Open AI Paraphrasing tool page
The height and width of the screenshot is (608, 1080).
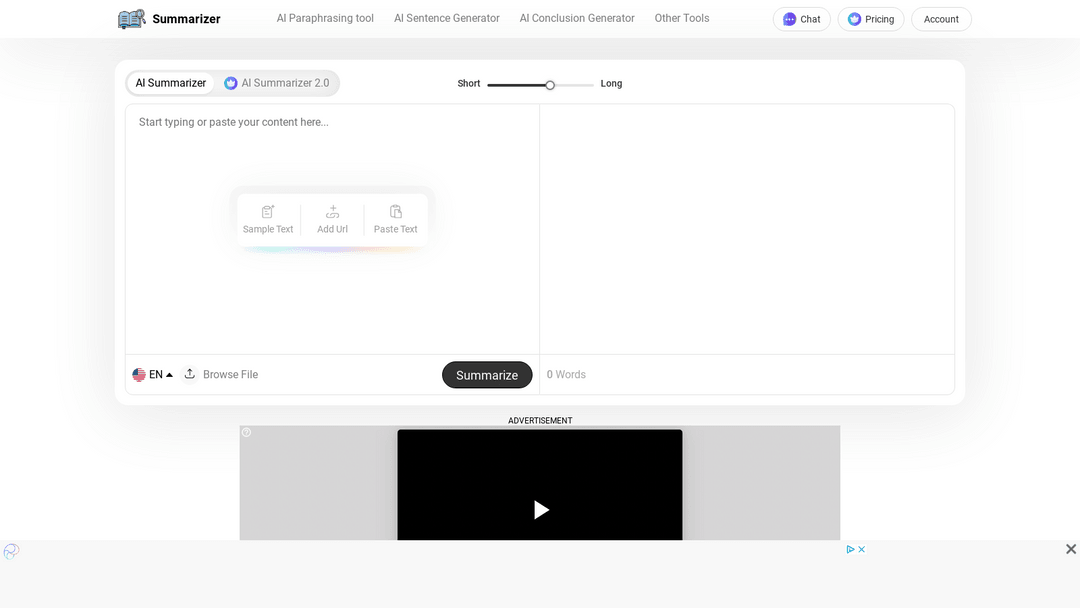click(x=325, y=18)
